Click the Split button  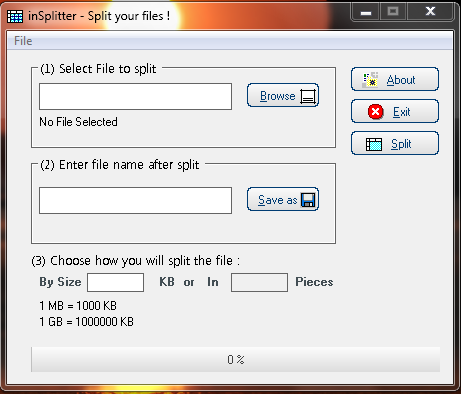pos(395,143)
